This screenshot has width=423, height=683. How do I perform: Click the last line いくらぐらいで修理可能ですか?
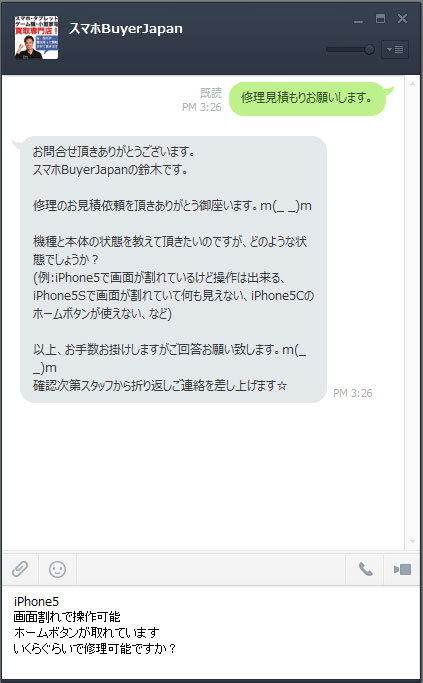click(x=95, y=649)
